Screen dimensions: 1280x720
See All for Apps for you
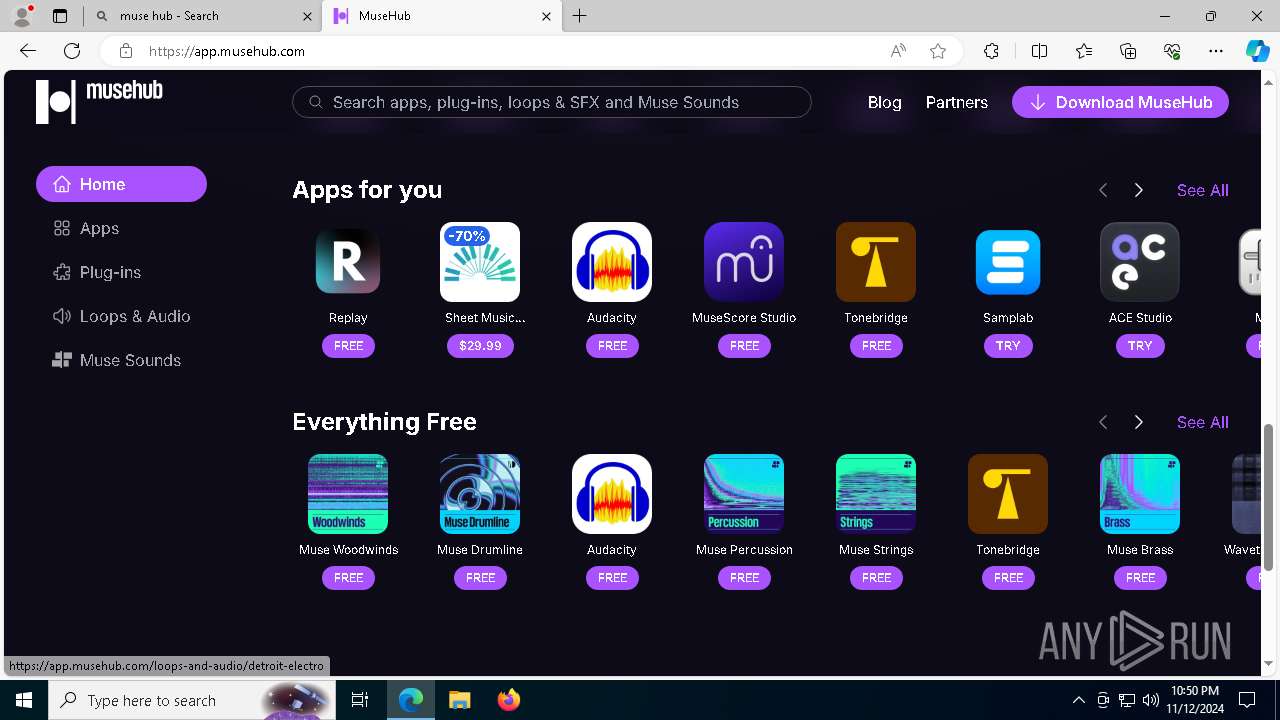click(x=1203, y=190)
